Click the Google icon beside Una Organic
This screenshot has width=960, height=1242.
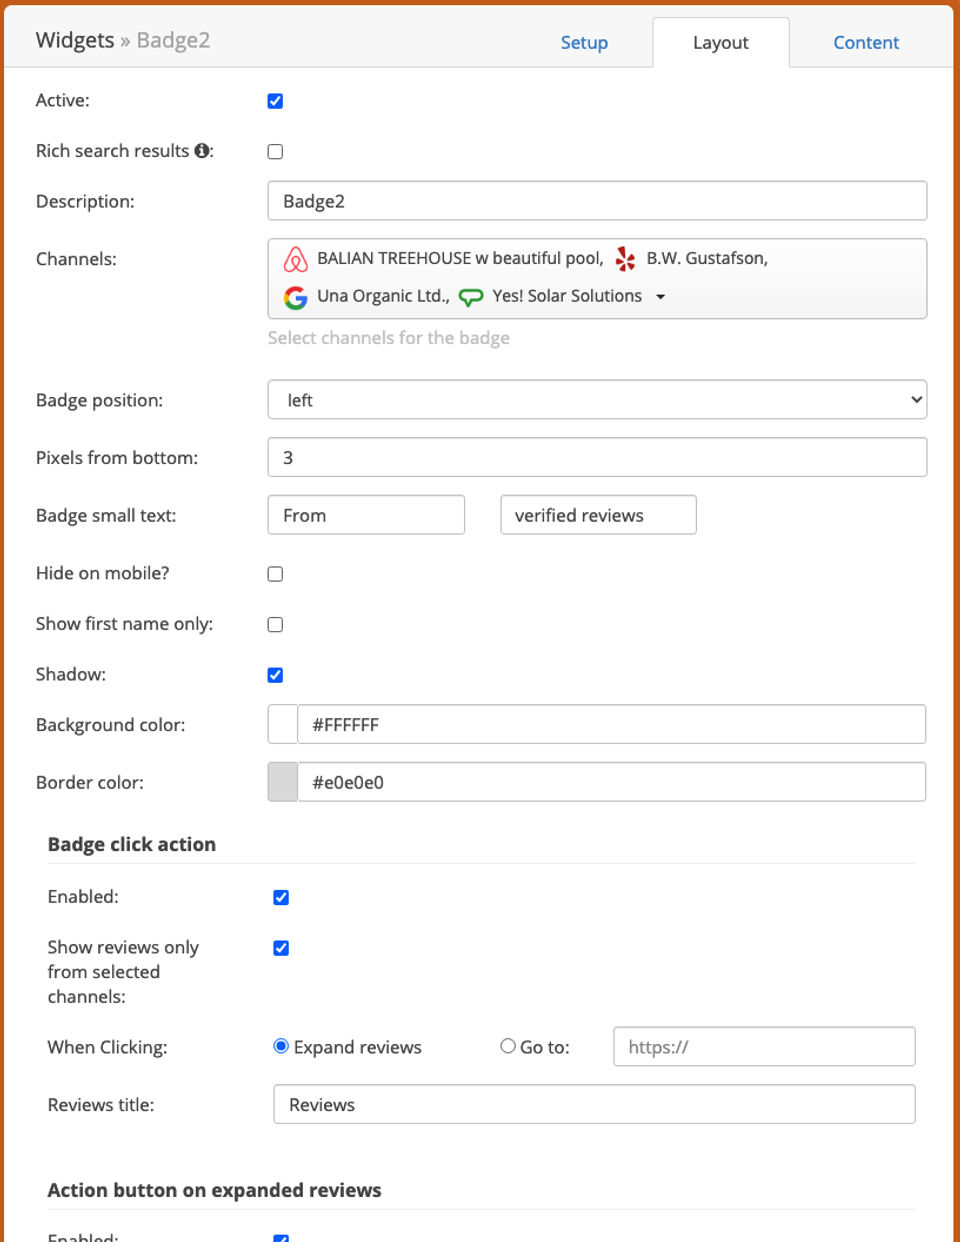pos(295,297)
